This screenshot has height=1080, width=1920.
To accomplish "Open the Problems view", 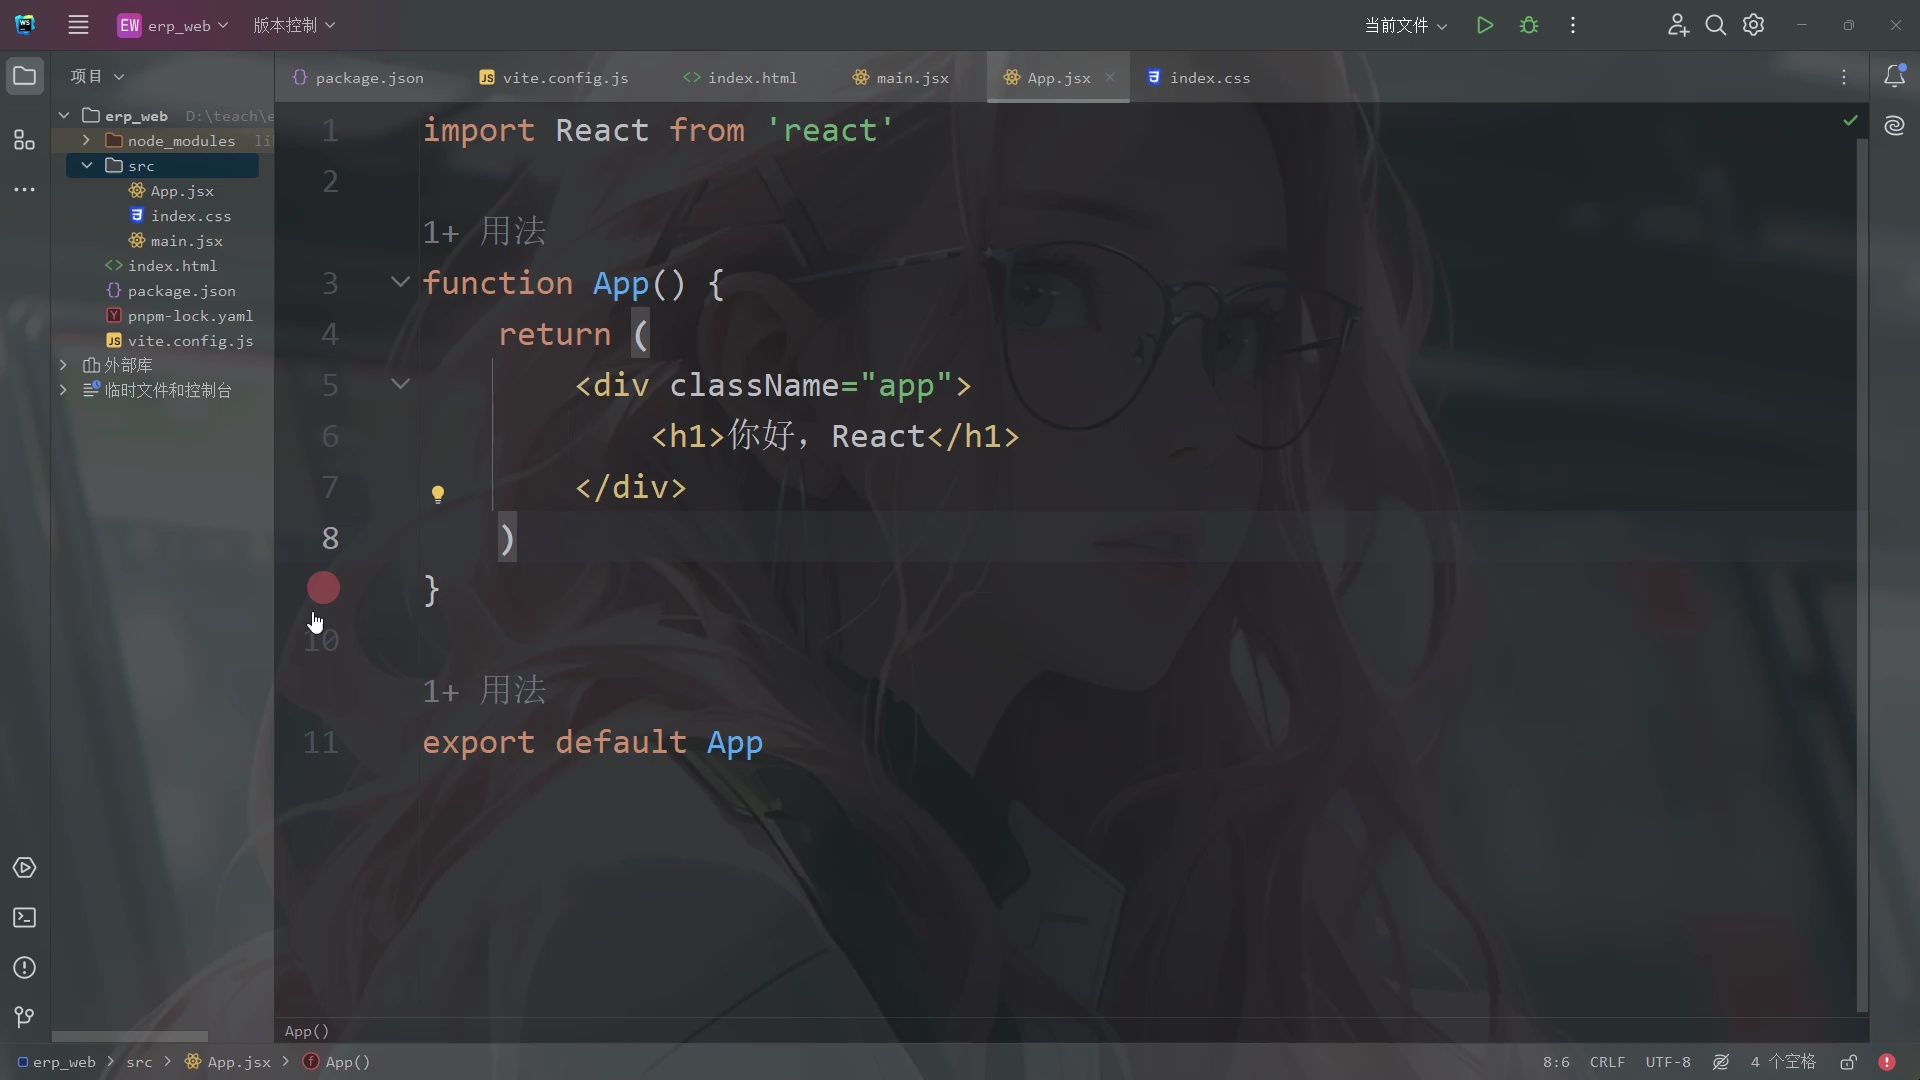I will click(24, 968).
